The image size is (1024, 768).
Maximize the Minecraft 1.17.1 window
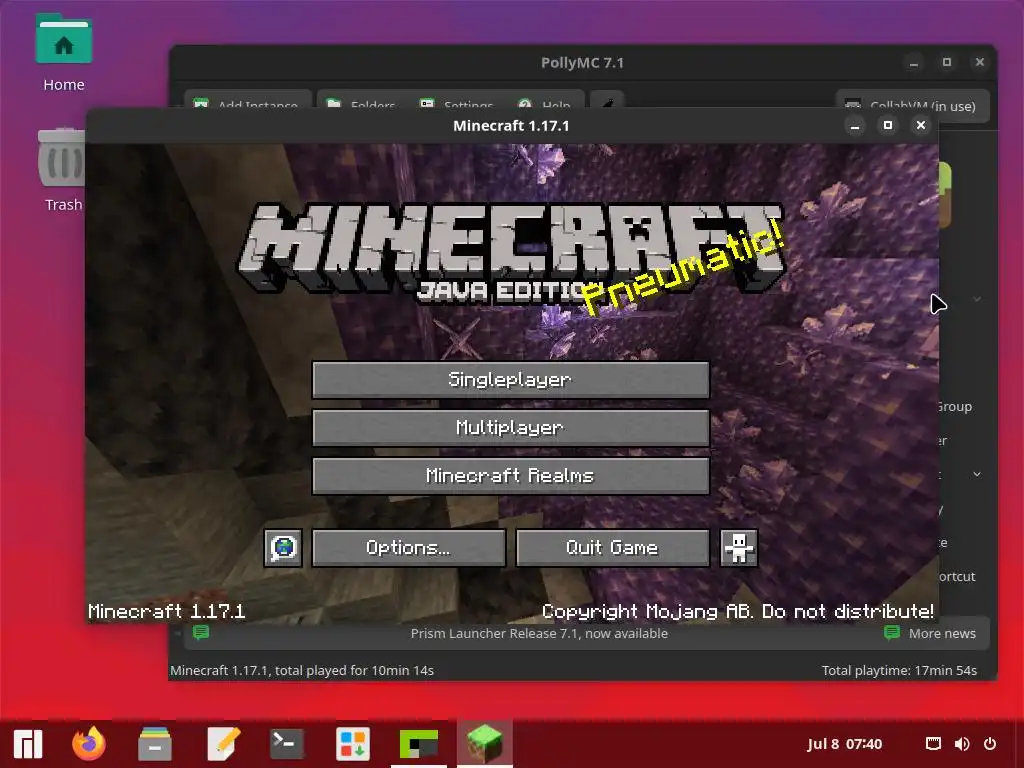(x=888, y=125)
